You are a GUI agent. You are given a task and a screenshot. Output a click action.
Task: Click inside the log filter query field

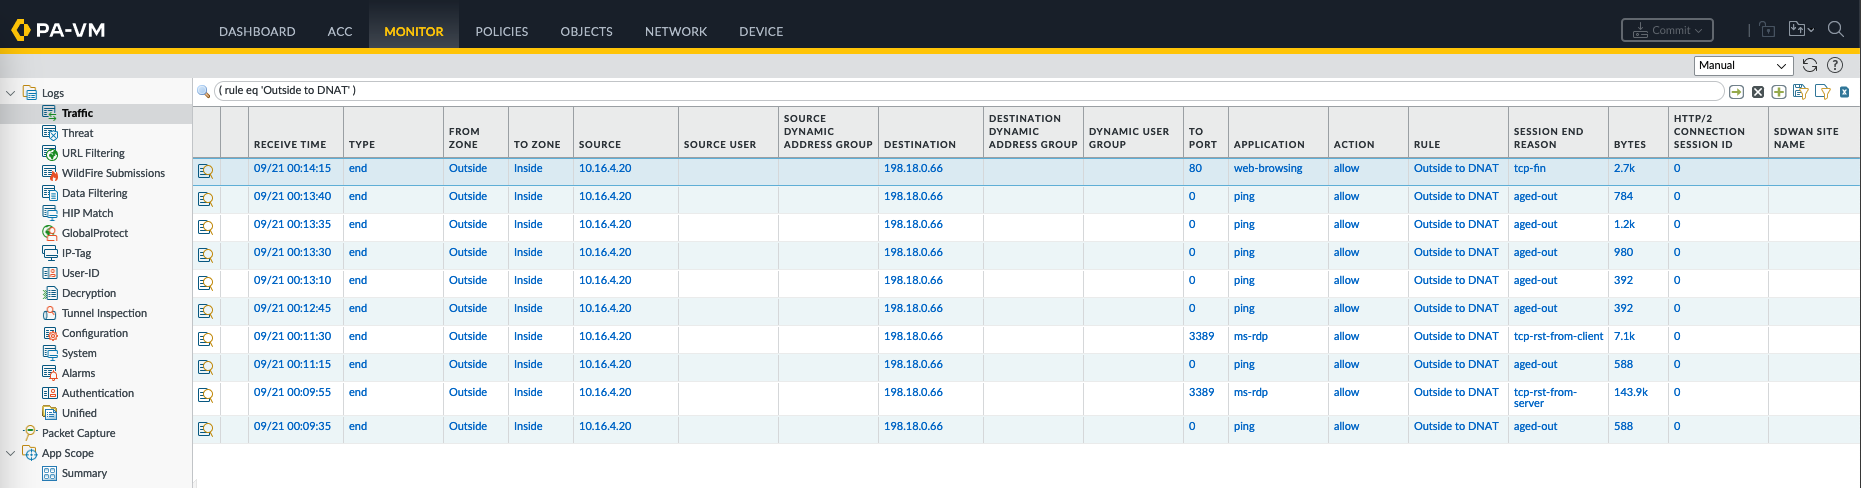click(900, 91)
